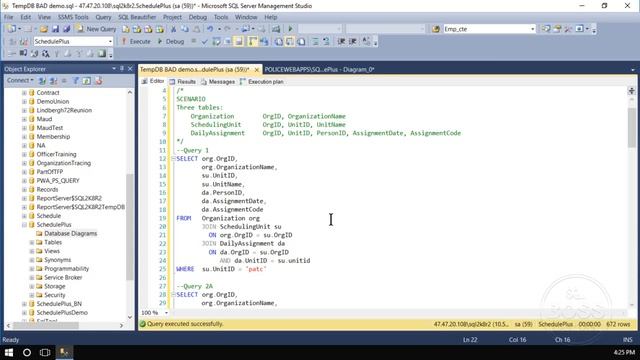Expand the Programmability folder

[32, 269]
